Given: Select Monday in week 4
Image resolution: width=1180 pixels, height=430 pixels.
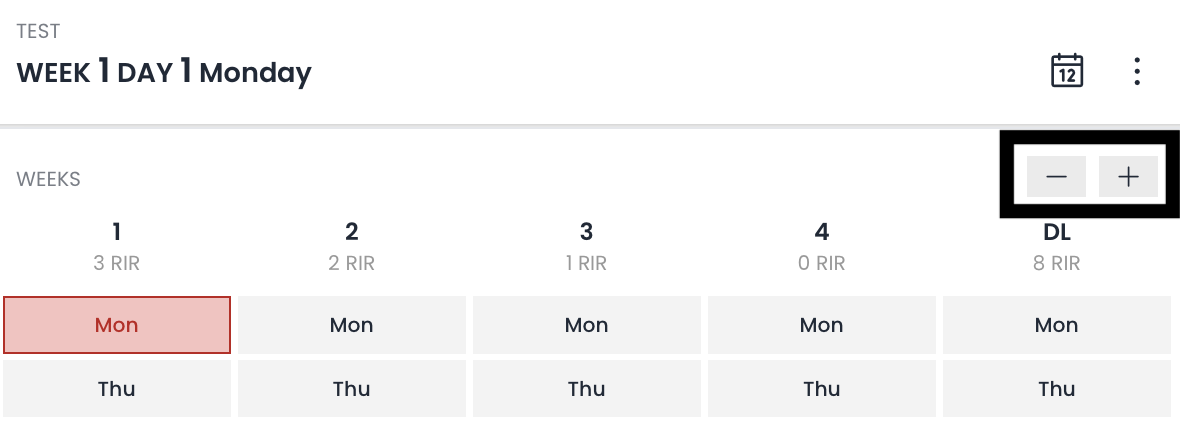Looking at the screenshot, I should [x=822, y=325].
